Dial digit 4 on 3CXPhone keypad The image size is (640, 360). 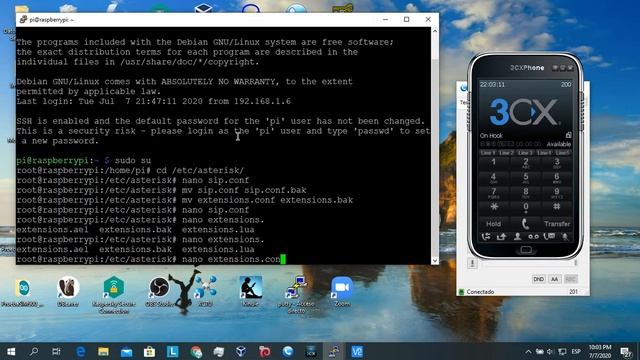[493, 178]
